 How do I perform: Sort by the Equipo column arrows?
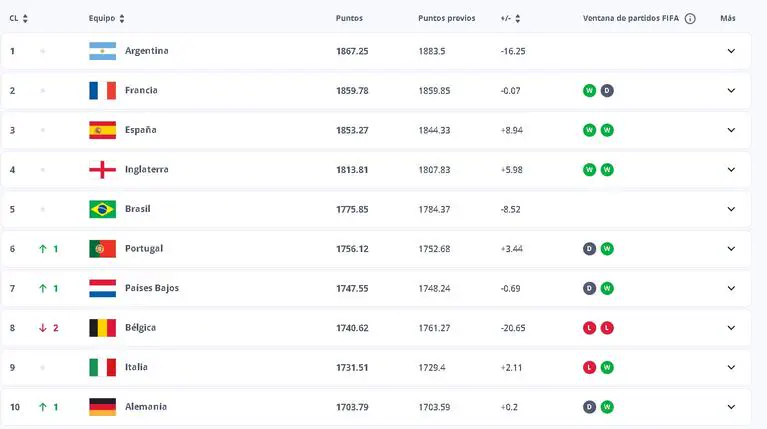[x=122, y=19]
